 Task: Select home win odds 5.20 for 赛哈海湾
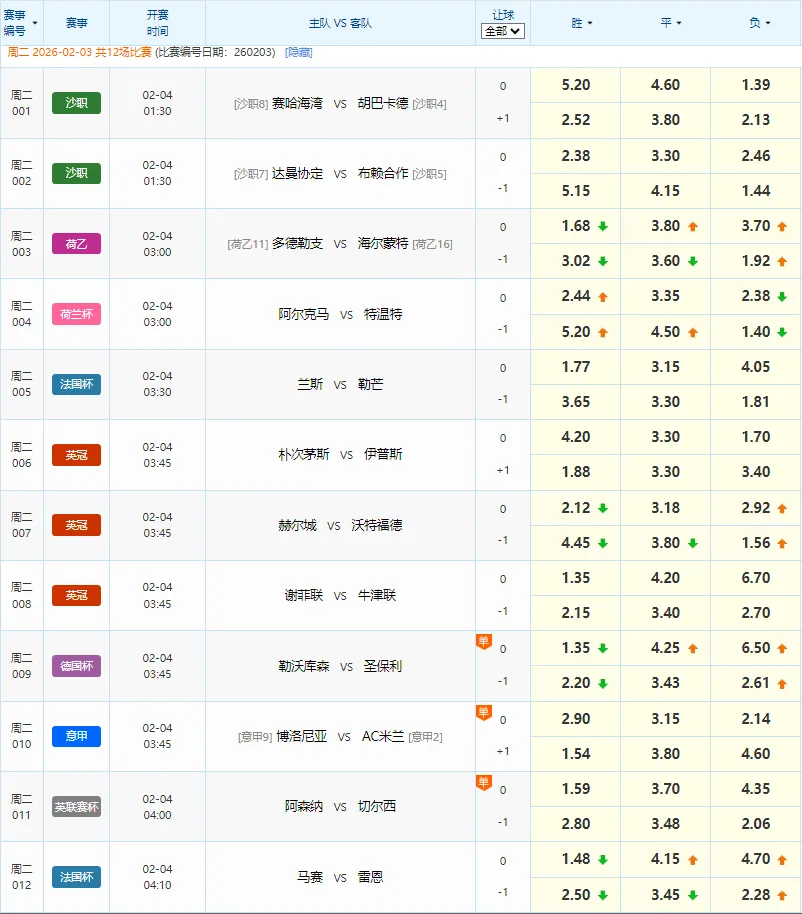click(x=574, y=86)
